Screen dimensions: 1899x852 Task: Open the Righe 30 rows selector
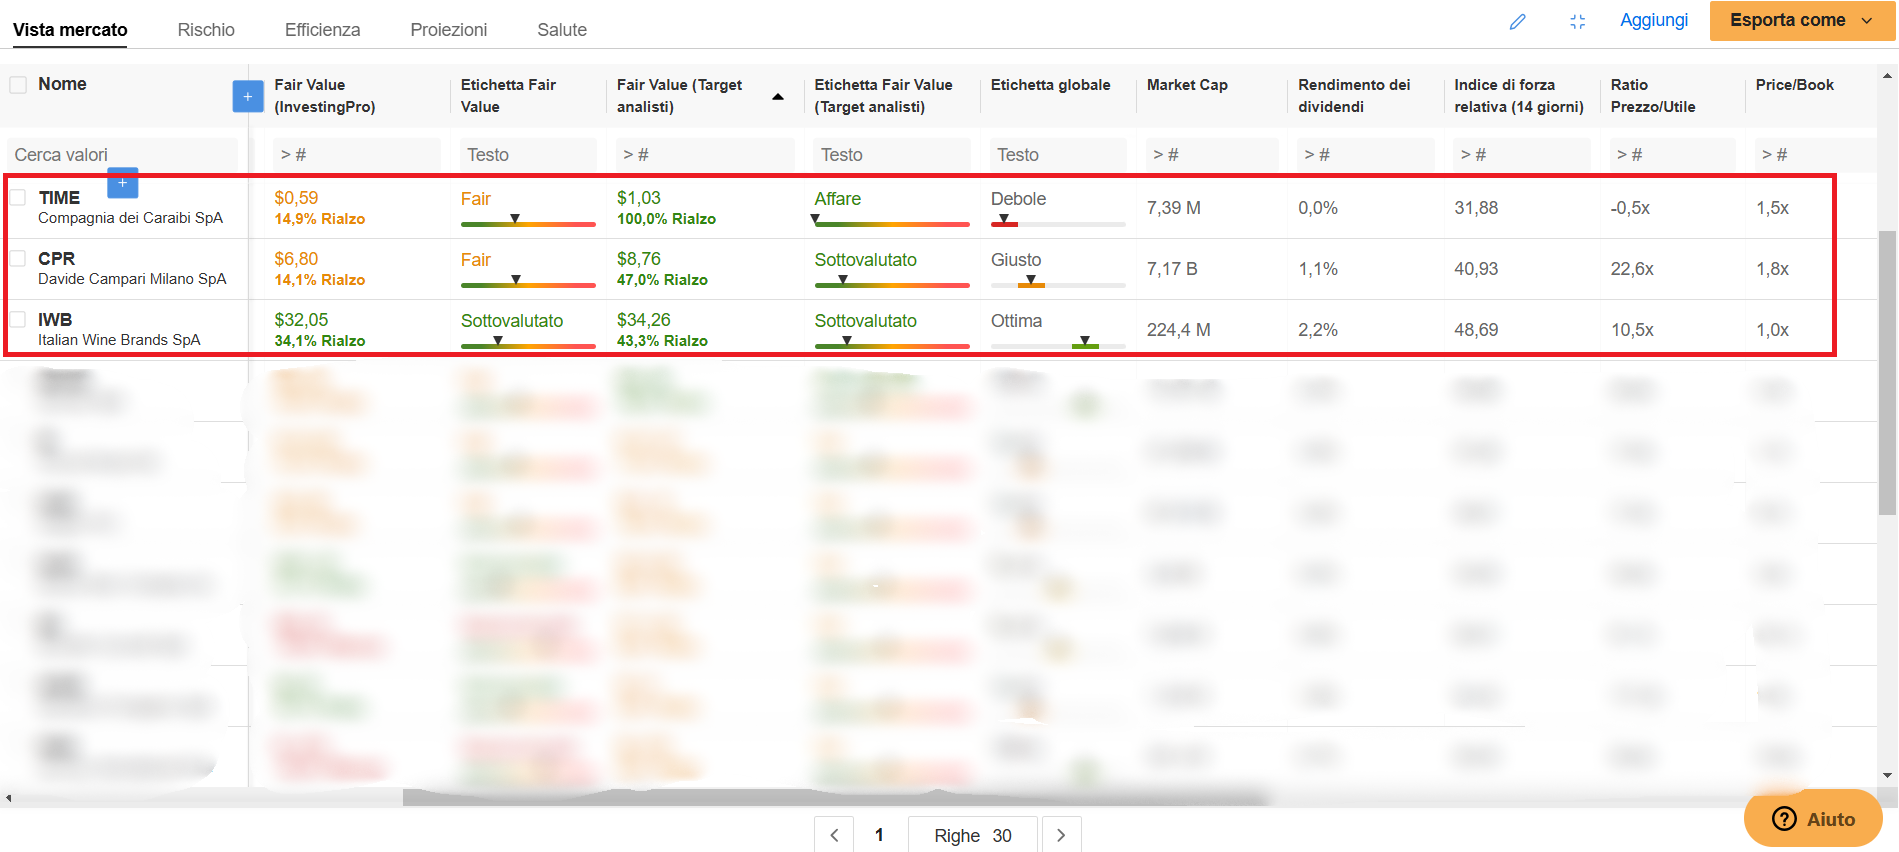click(973, 835)
